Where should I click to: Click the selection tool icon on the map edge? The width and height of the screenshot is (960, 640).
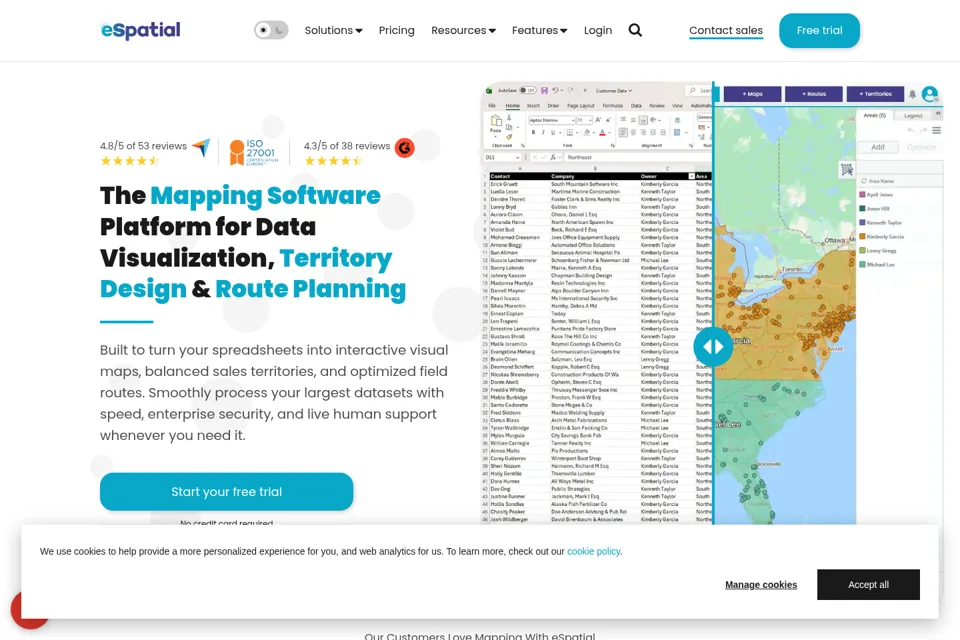847,170
